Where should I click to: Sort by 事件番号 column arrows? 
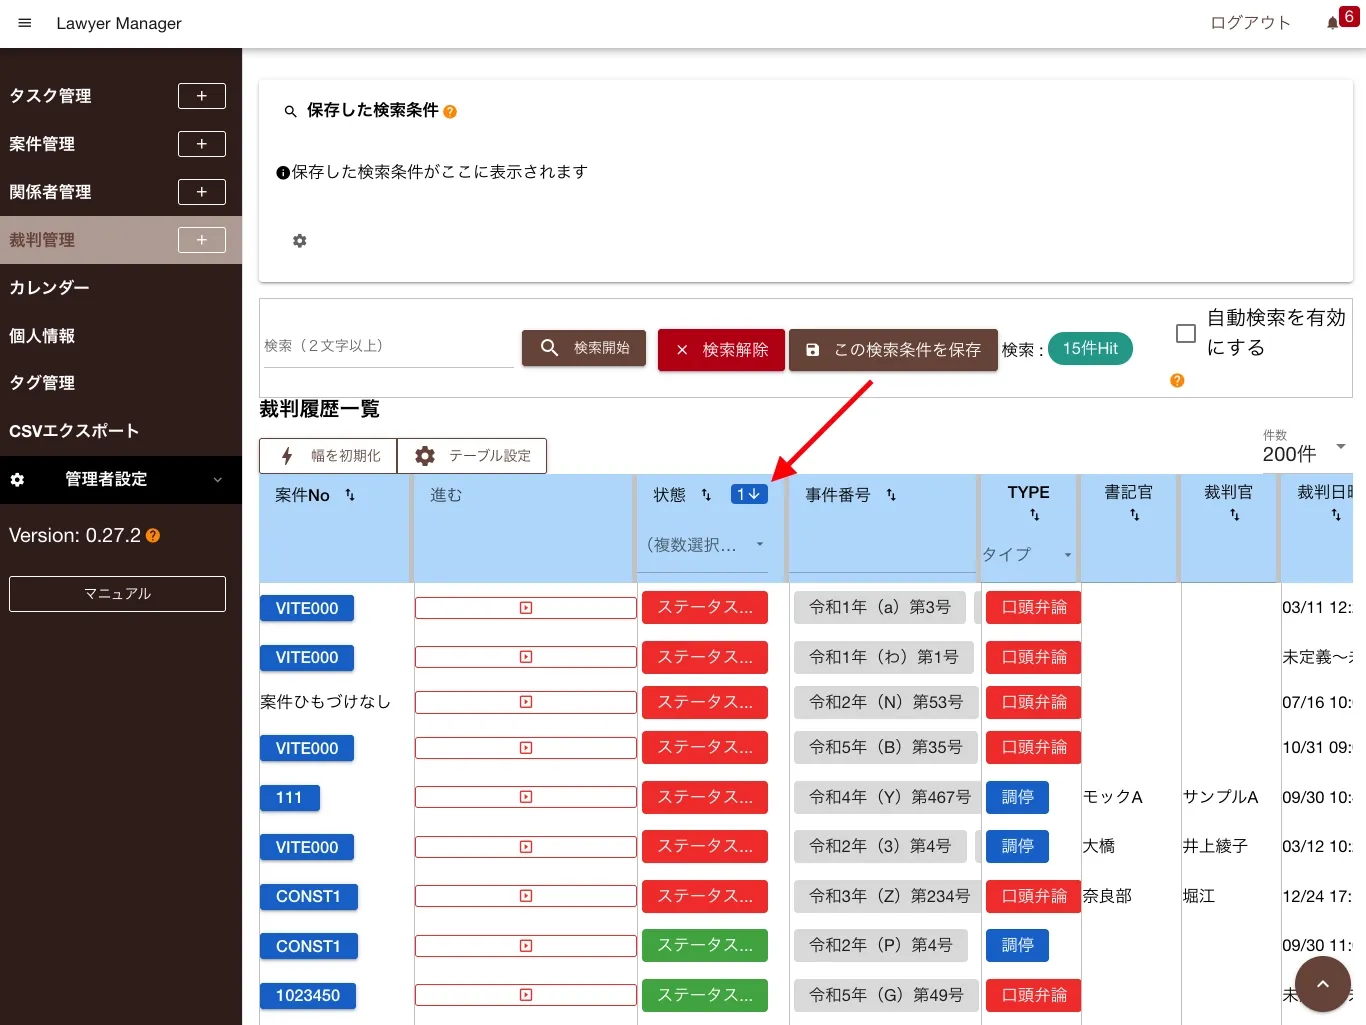pos(891,495)
